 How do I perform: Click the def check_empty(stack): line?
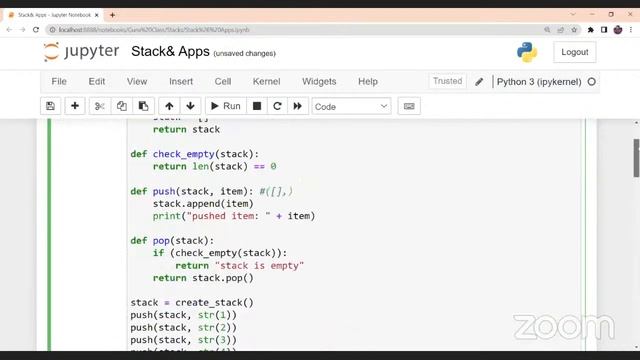[x=195, y=154]
